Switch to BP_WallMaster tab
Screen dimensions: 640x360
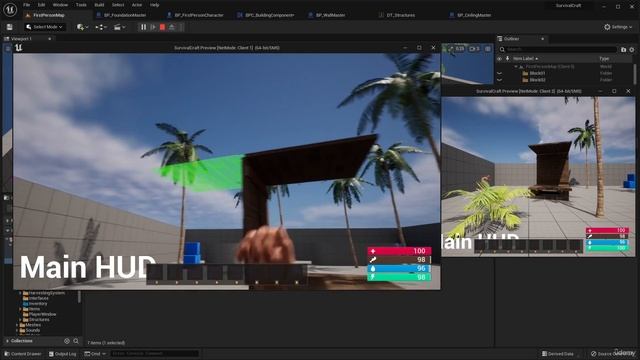coord(330,15)
